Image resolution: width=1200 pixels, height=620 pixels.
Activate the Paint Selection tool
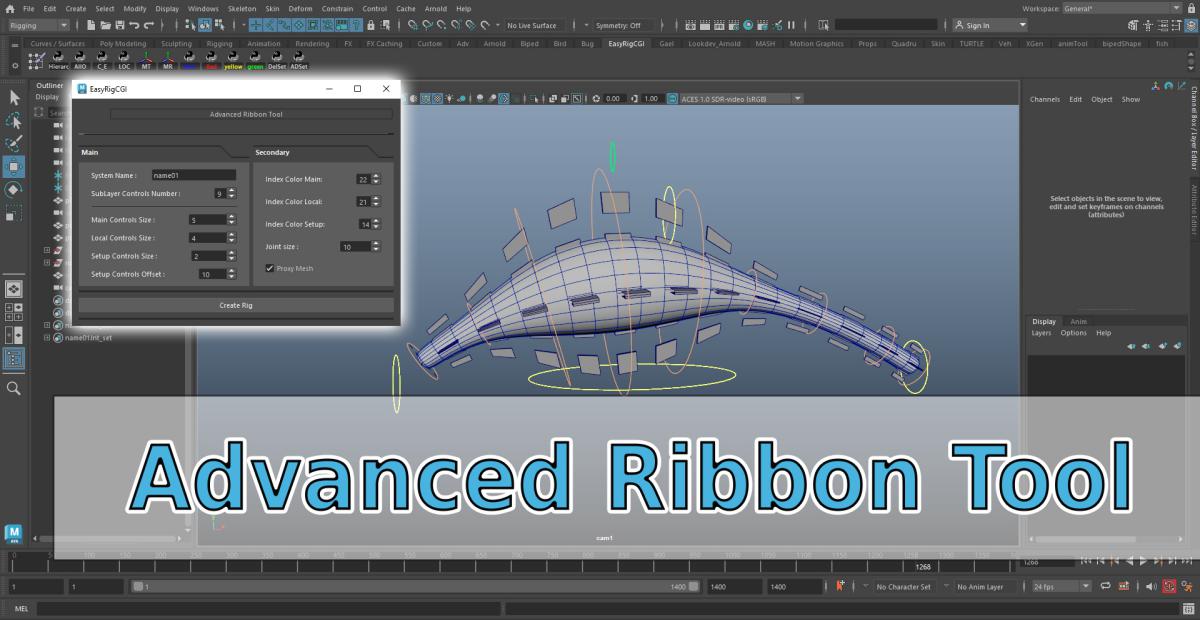[14, 144]
